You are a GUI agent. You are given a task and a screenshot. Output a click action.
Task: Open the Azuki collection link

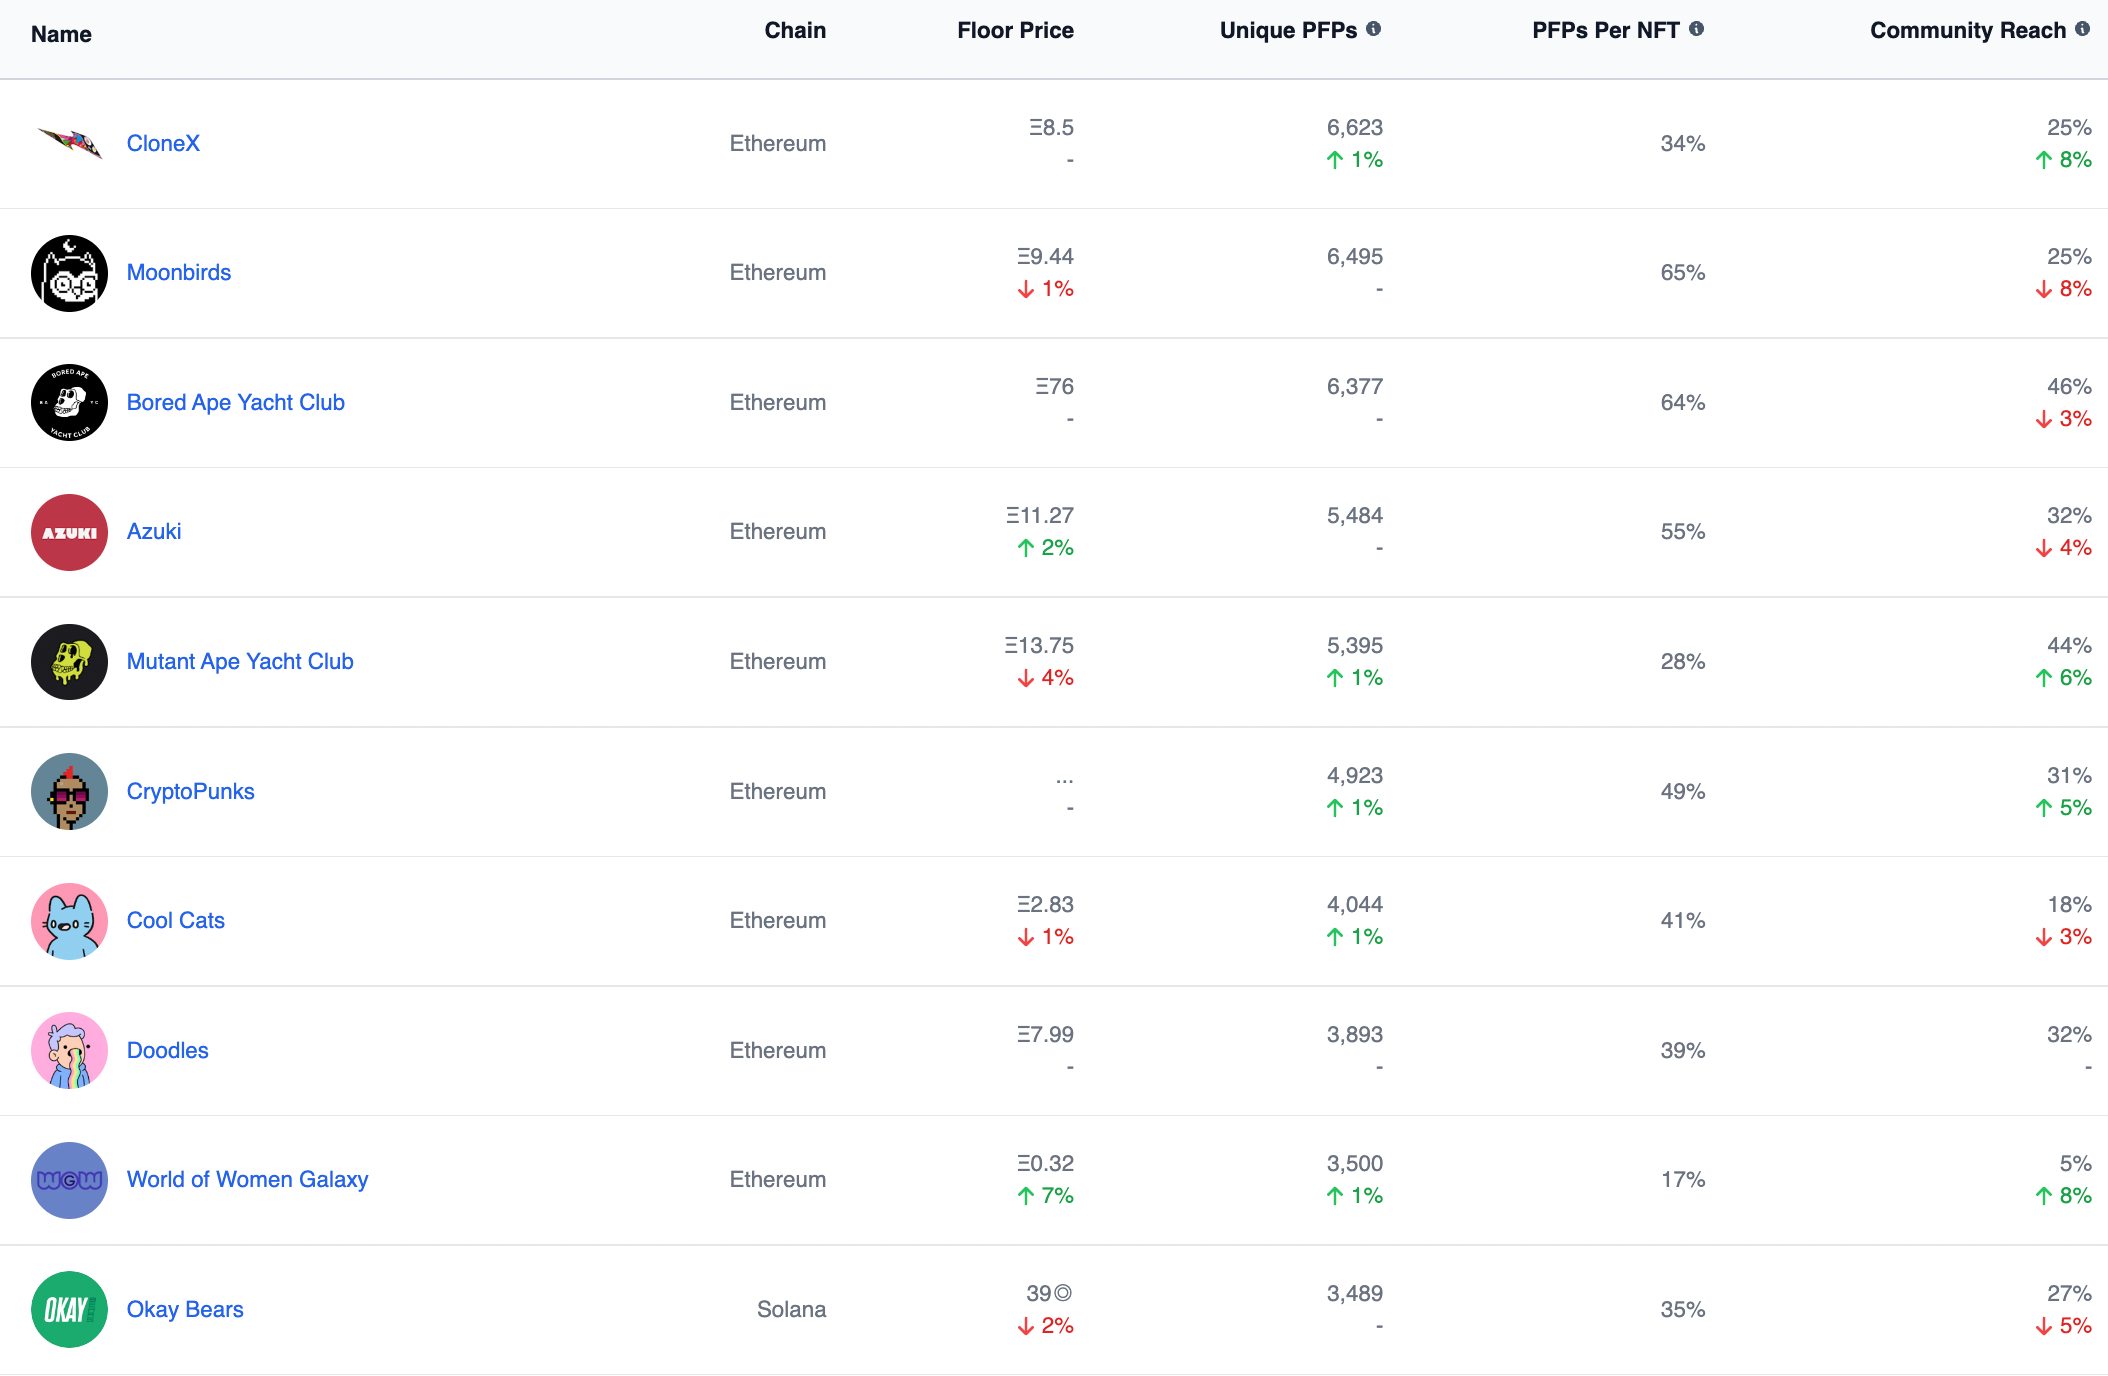click(x=154, y=531)
